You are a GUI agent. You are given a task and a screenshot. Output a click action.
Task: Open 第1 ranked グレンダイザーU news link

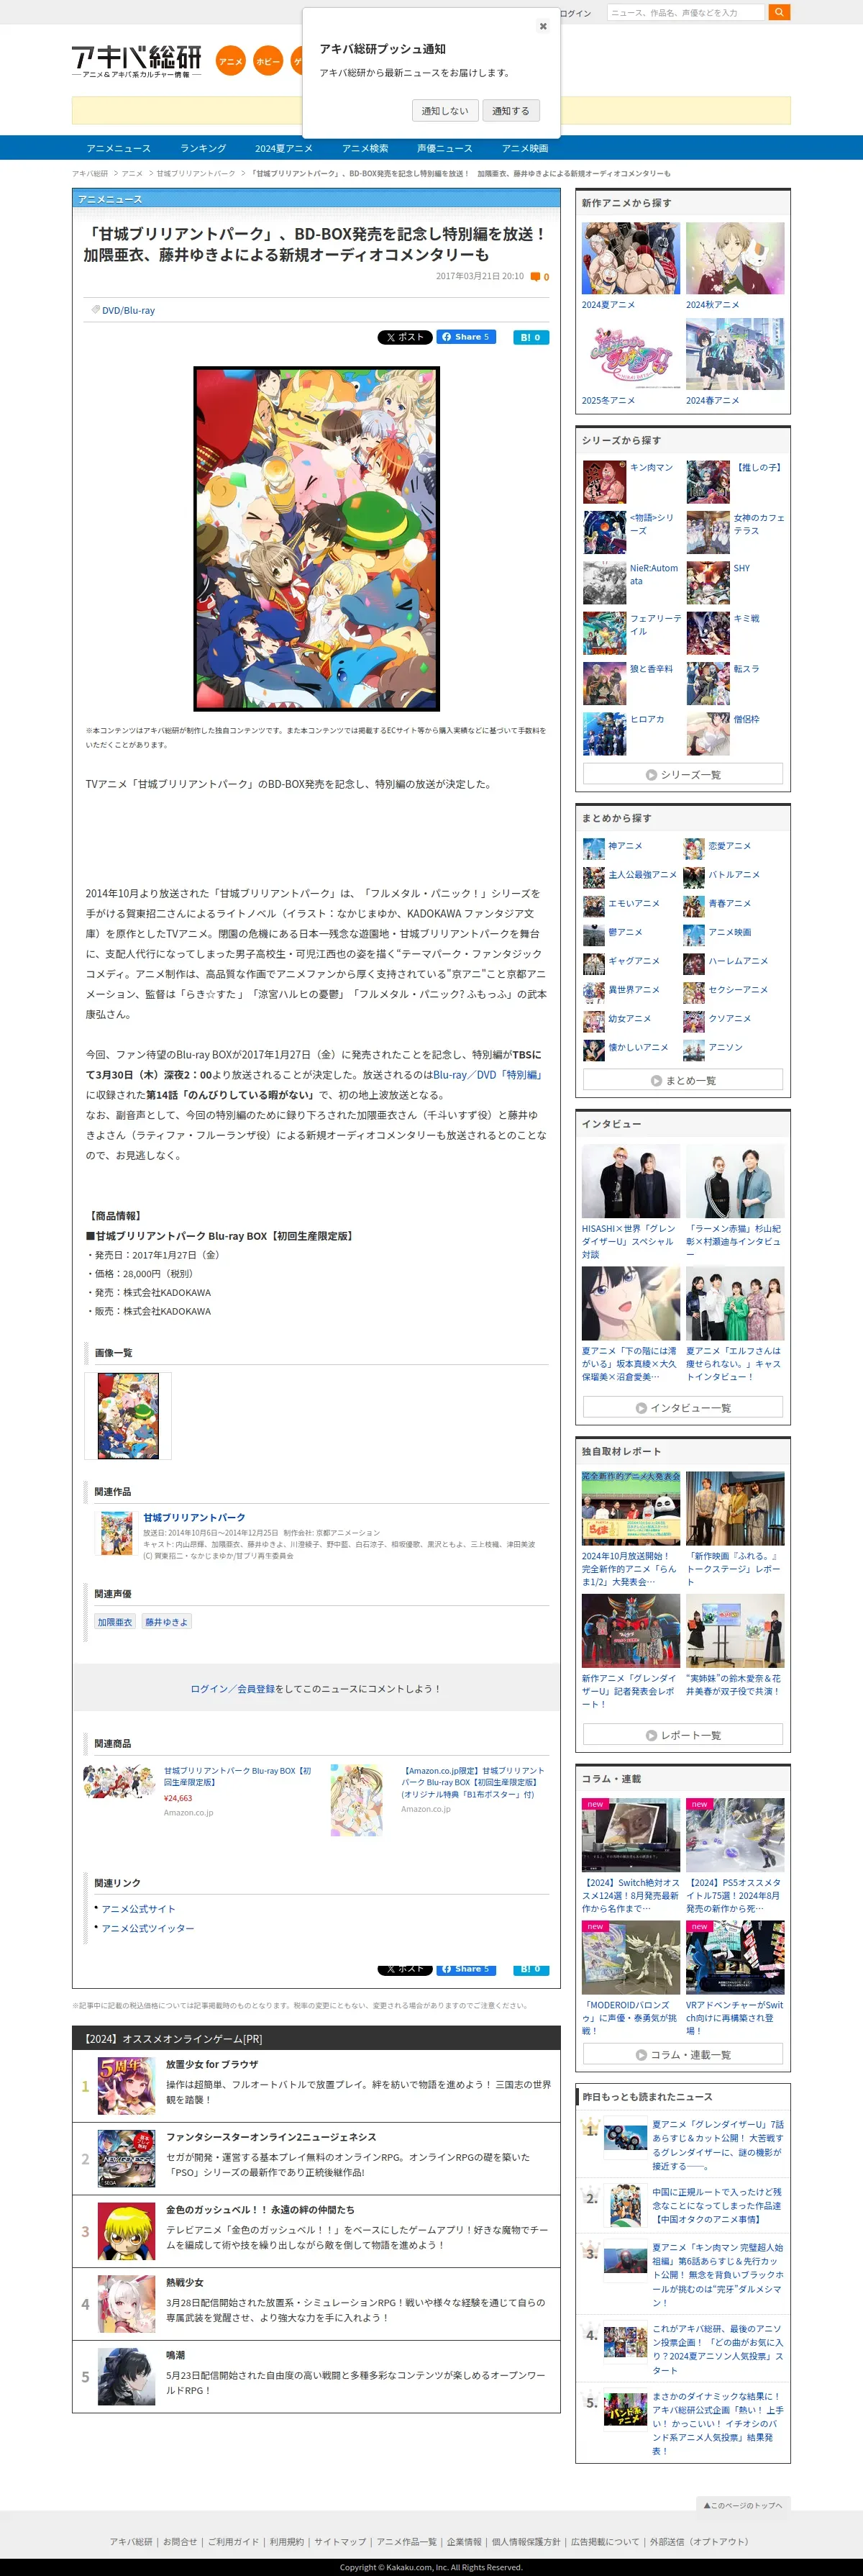(717, 2145)
